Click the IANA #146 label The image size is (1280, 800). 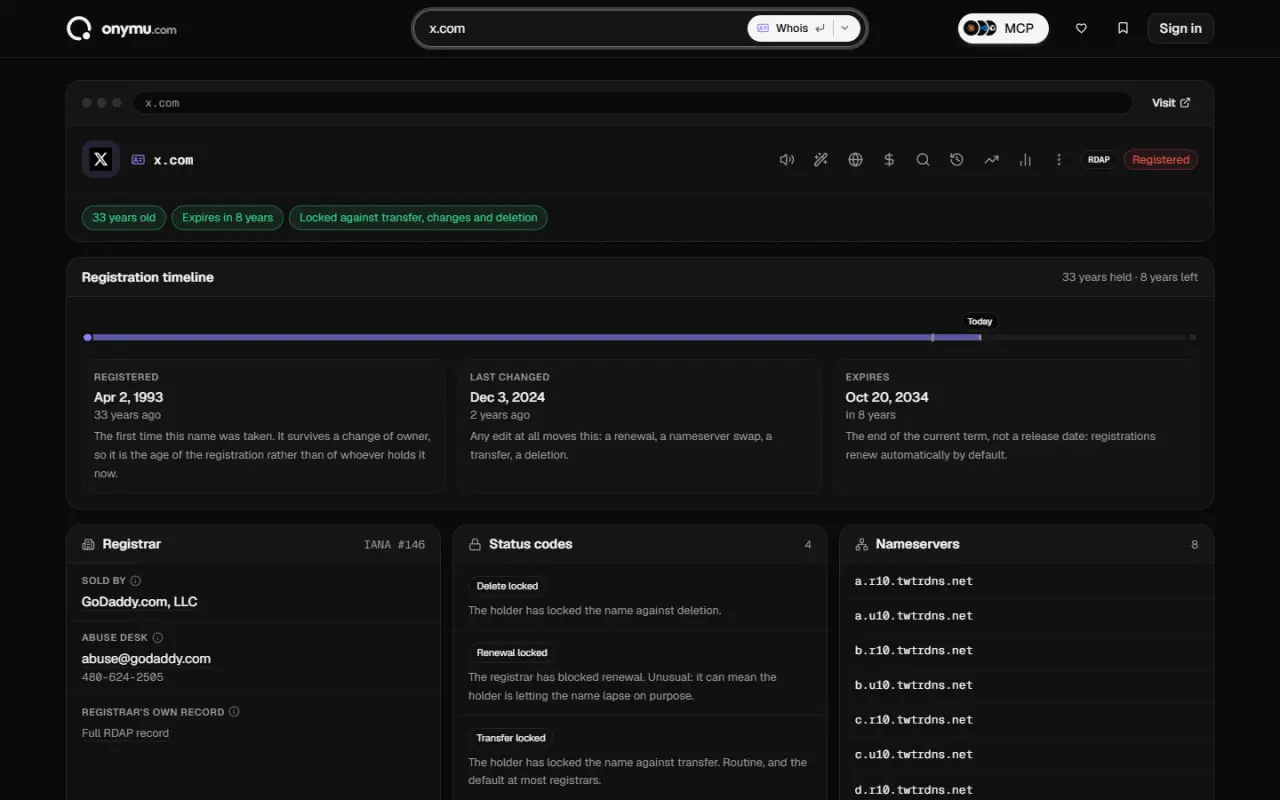(394, 545)
